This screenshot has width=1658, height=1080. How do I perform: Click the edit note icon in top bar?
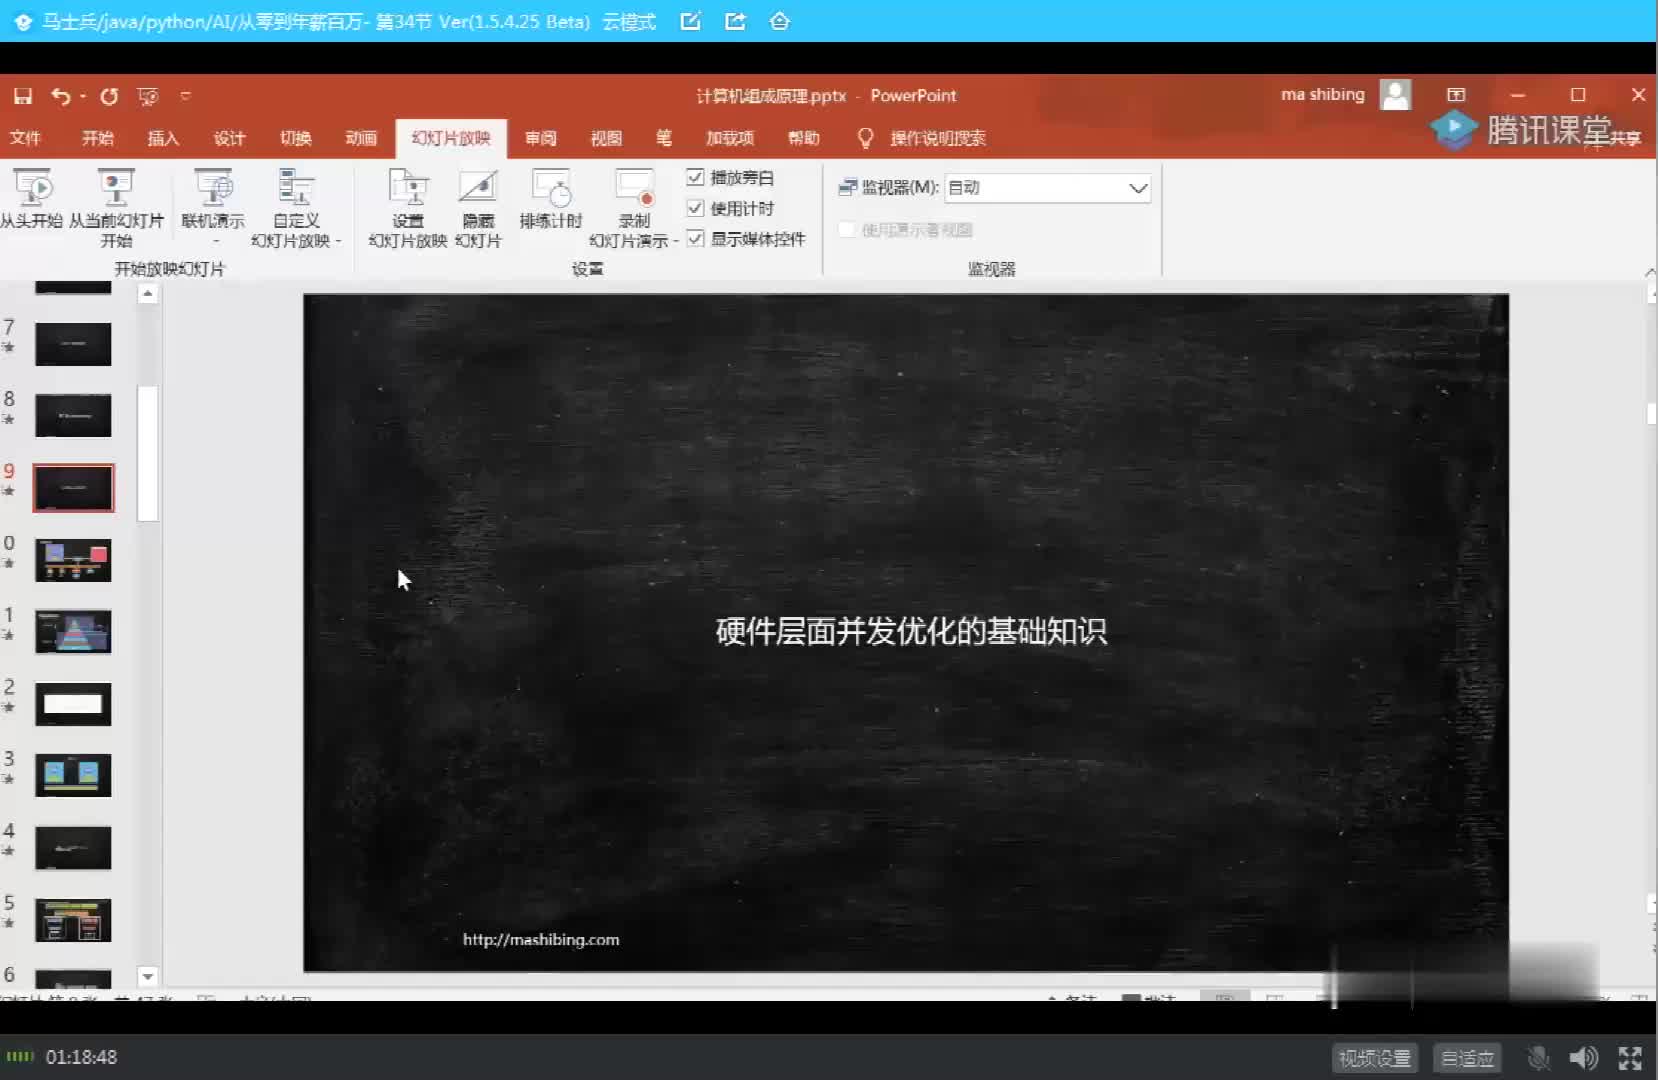click(x=690, y=21)
